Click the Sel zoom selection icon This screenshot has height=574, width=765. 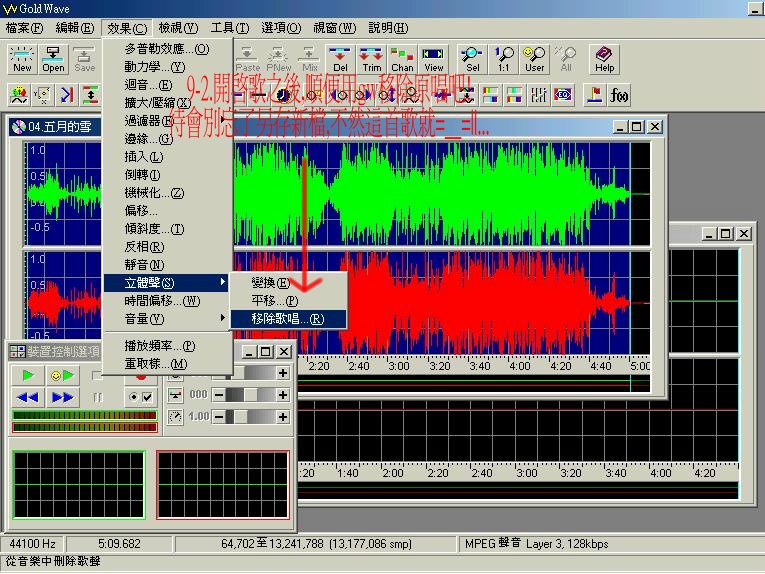point(473,59)
